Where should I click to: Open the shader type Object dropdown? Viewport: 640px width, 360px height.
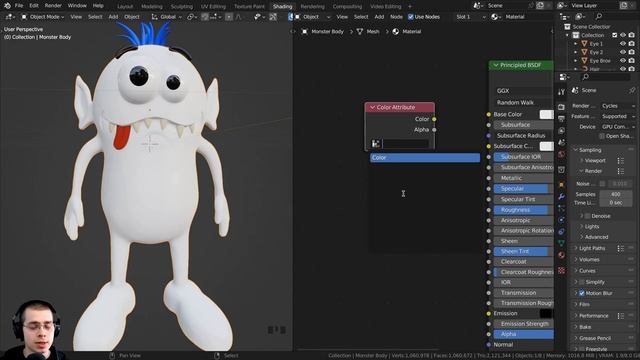click(x=312, y=17)
